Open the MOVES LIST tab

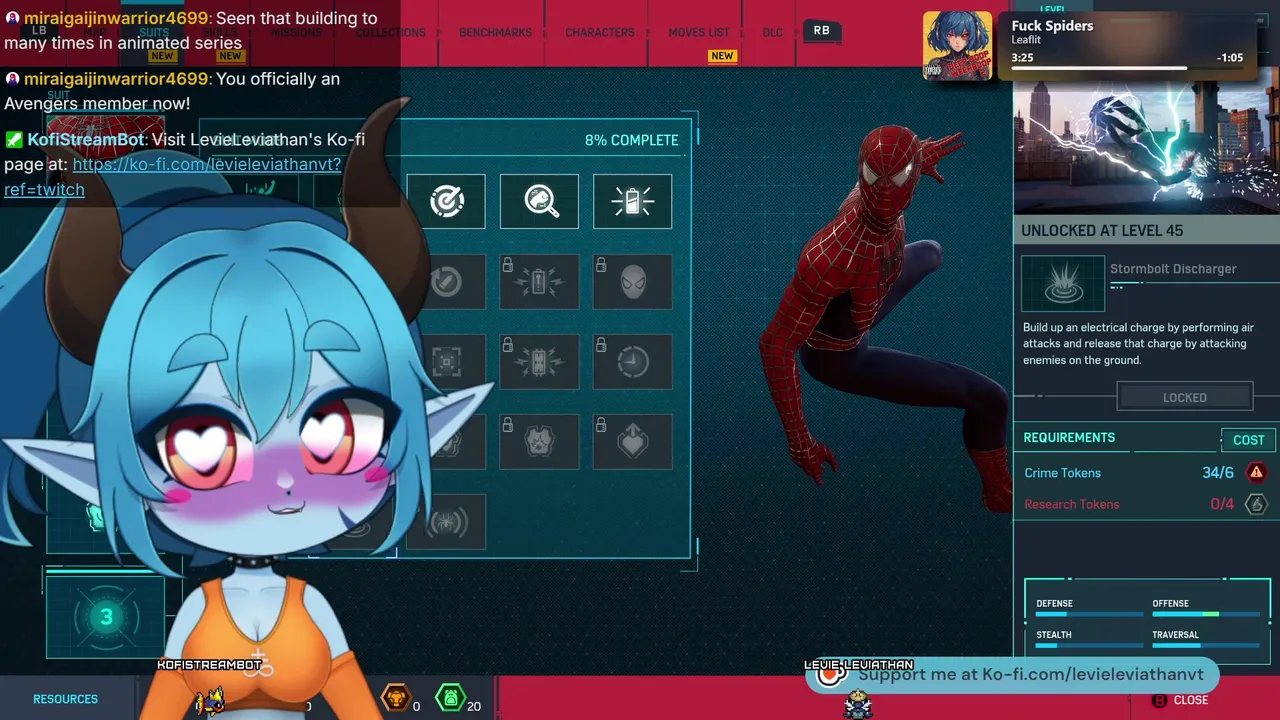[x=699, y=32]
